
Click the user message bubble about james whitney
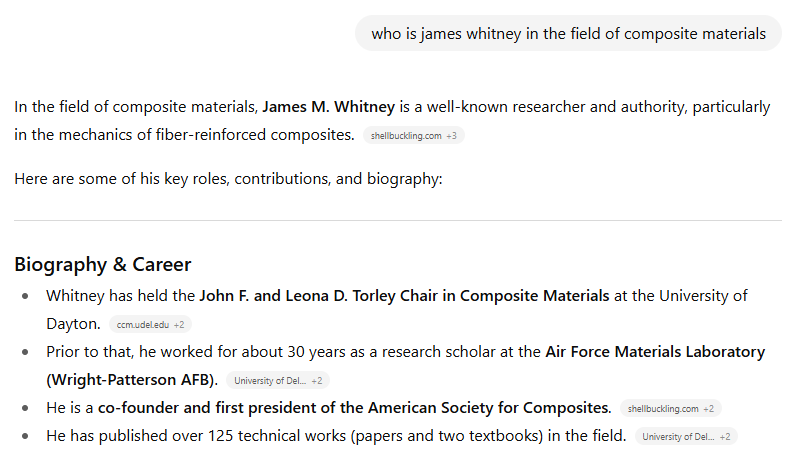coord(568,33)
